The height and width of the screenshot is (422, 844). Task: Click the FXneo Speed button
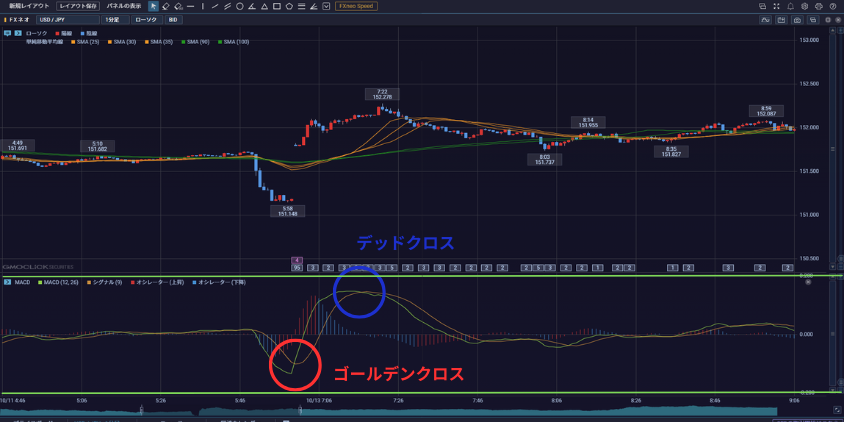356,6
